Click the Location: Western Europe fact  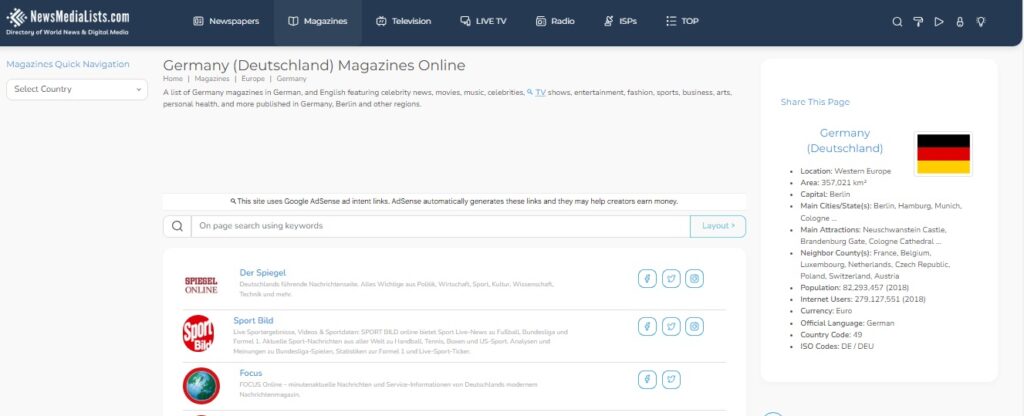click(845, 171)
